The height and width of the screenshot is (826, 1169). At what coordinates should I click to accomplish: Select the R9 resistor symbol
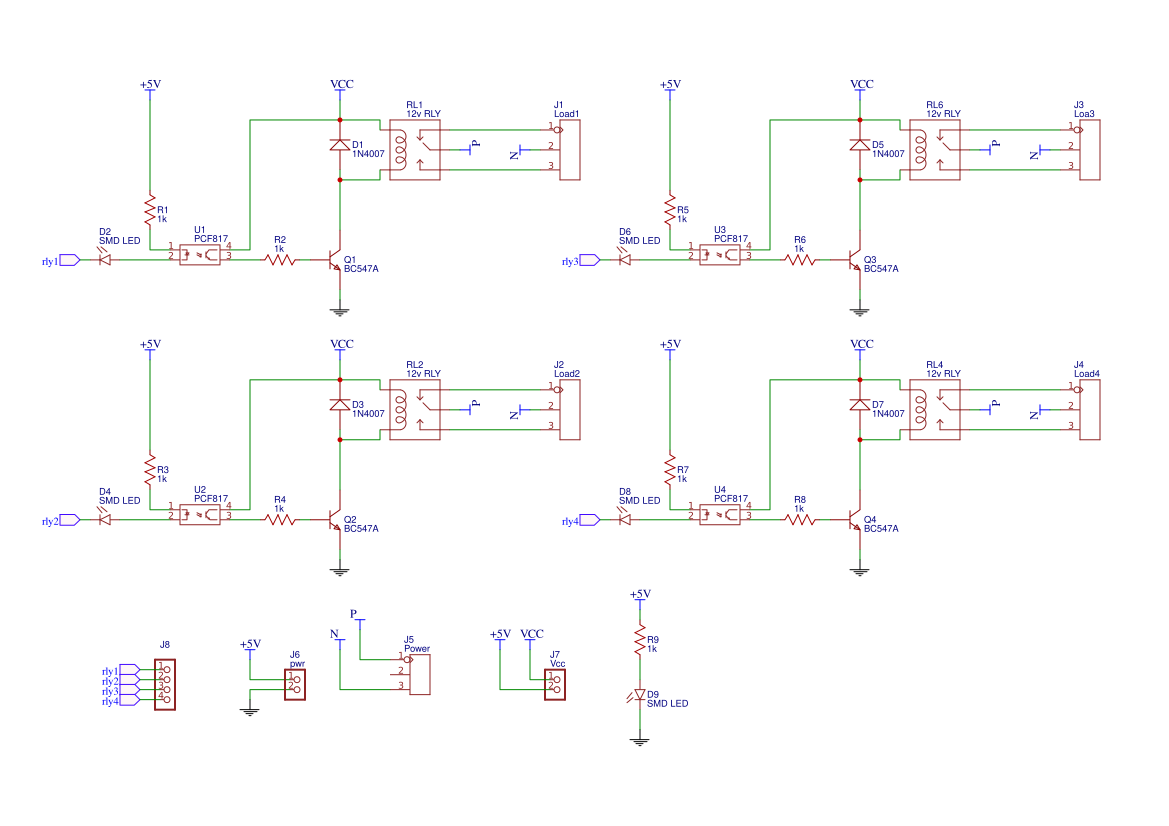[639, 640]
